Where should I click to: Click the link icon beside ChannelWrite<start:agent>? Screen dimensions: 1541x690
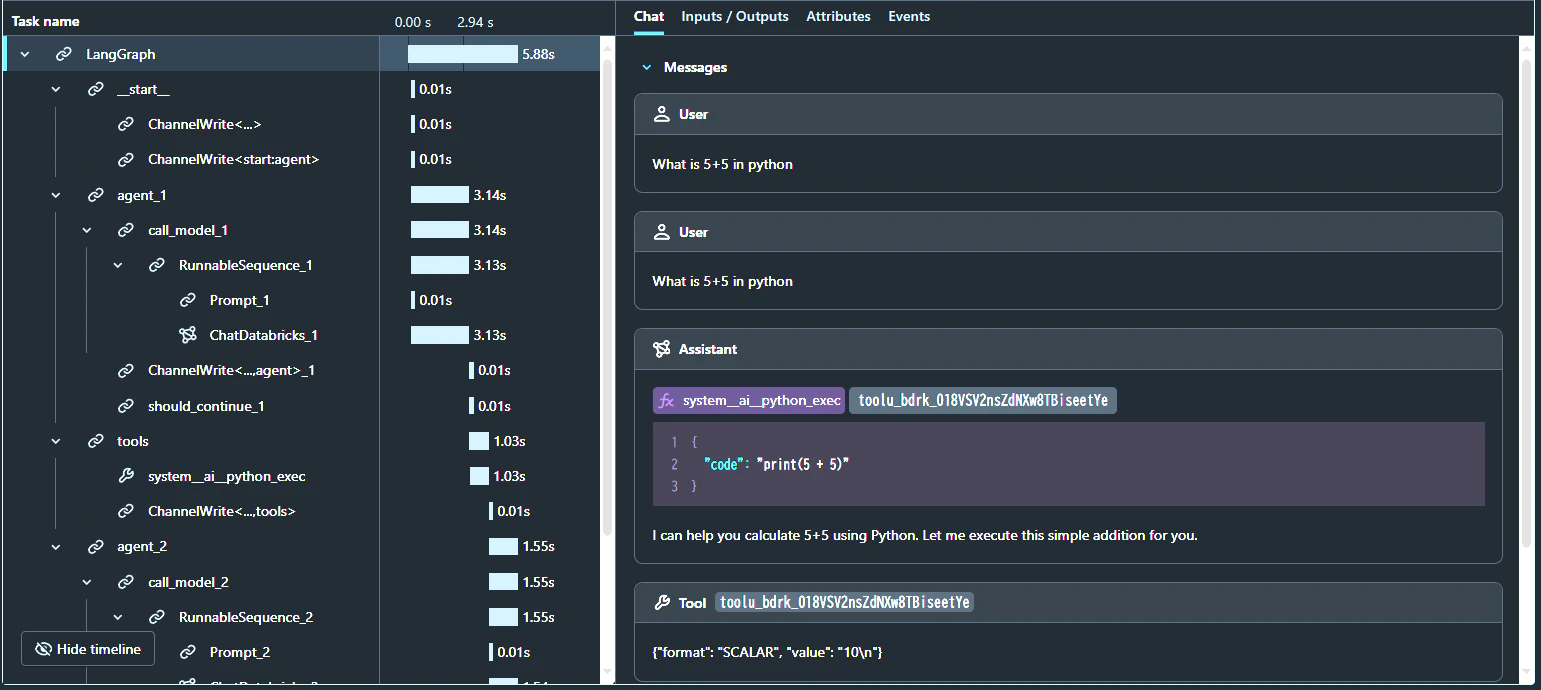(126, 159)
